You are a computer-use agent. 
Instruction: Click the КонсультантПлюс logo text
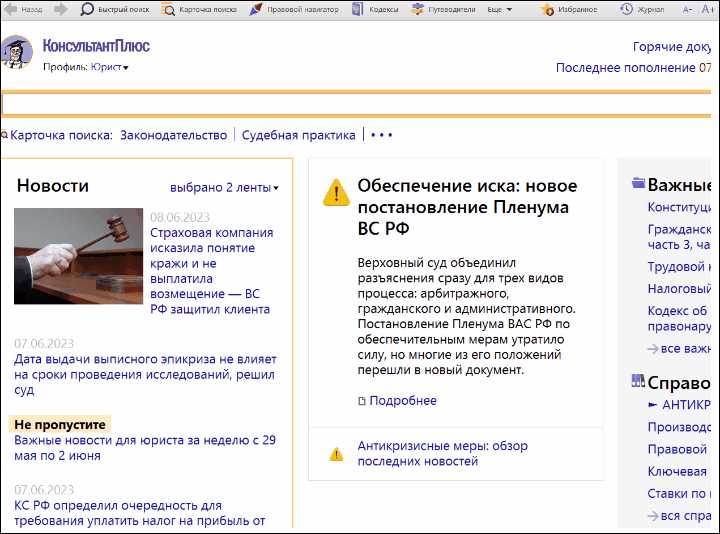click(96, 46)
